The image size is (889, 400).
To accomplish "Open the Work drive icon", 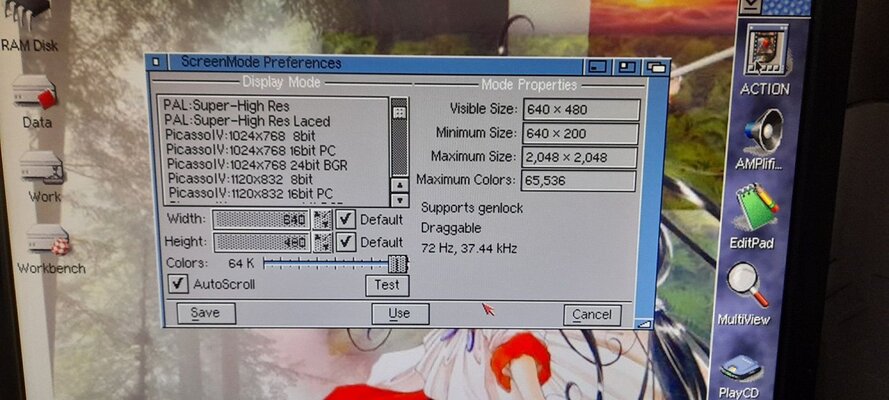I will 42,168.
